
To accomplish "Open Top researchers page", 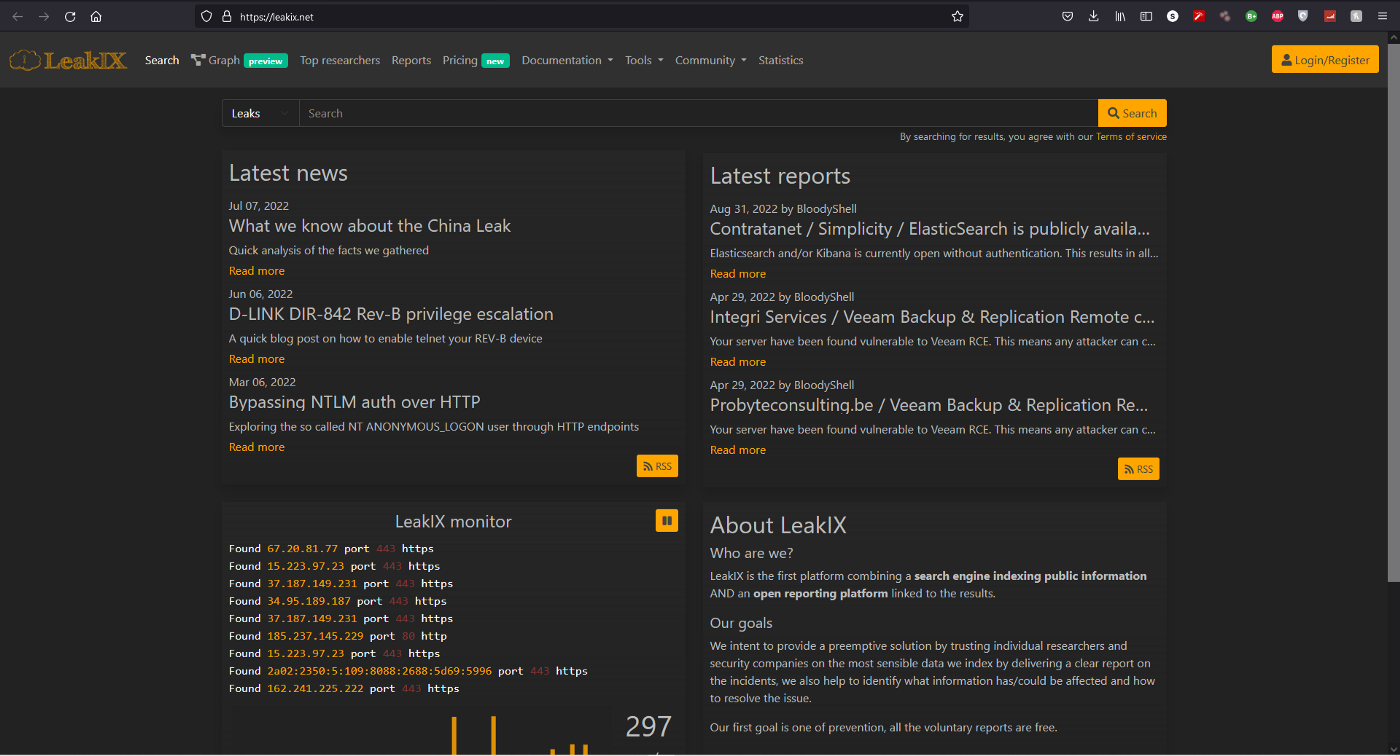I will tap(340, 60).
